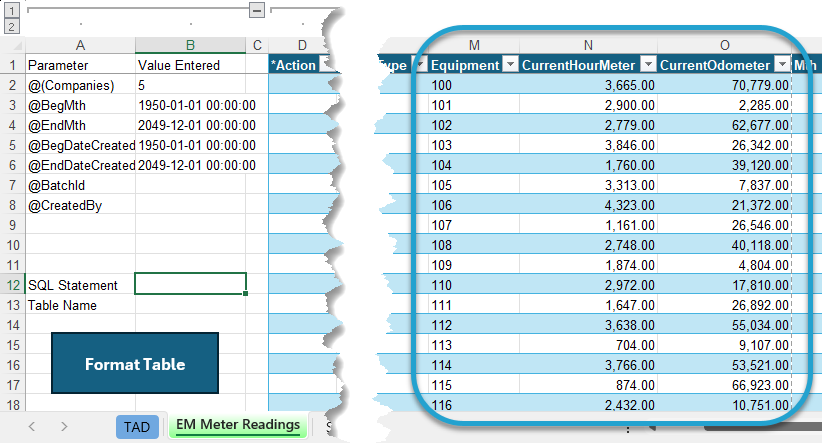Select column B header

190,45
